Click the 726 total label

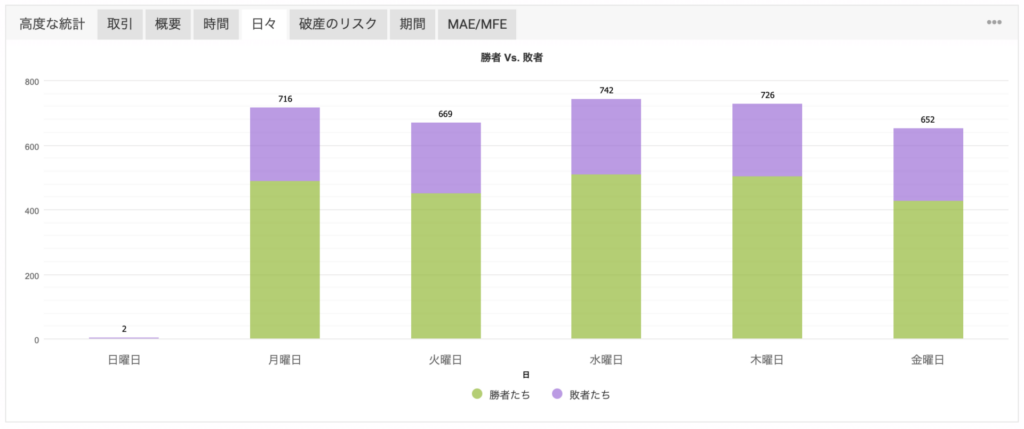pyautogui.click(x=767, y=95)
